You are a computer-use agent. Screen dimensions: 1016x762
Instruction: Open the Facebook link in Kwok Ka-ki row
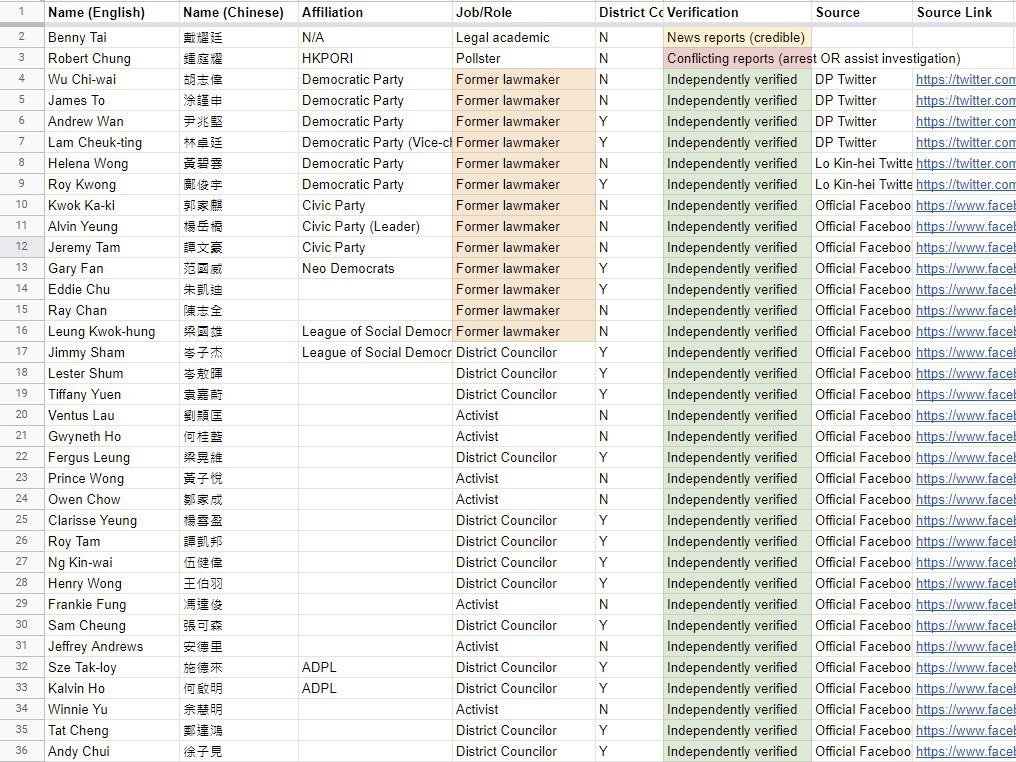point(965,205)
